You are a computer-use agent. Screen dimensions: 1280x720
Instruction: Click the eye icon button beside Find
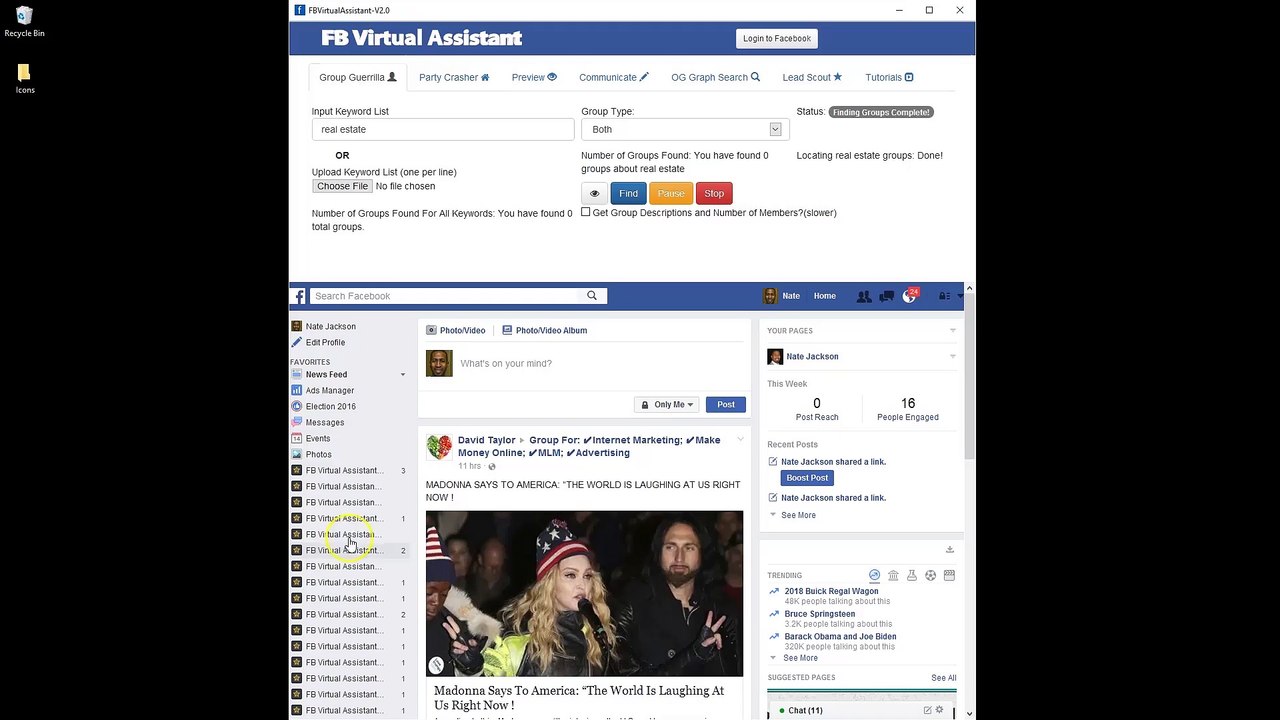594,193
